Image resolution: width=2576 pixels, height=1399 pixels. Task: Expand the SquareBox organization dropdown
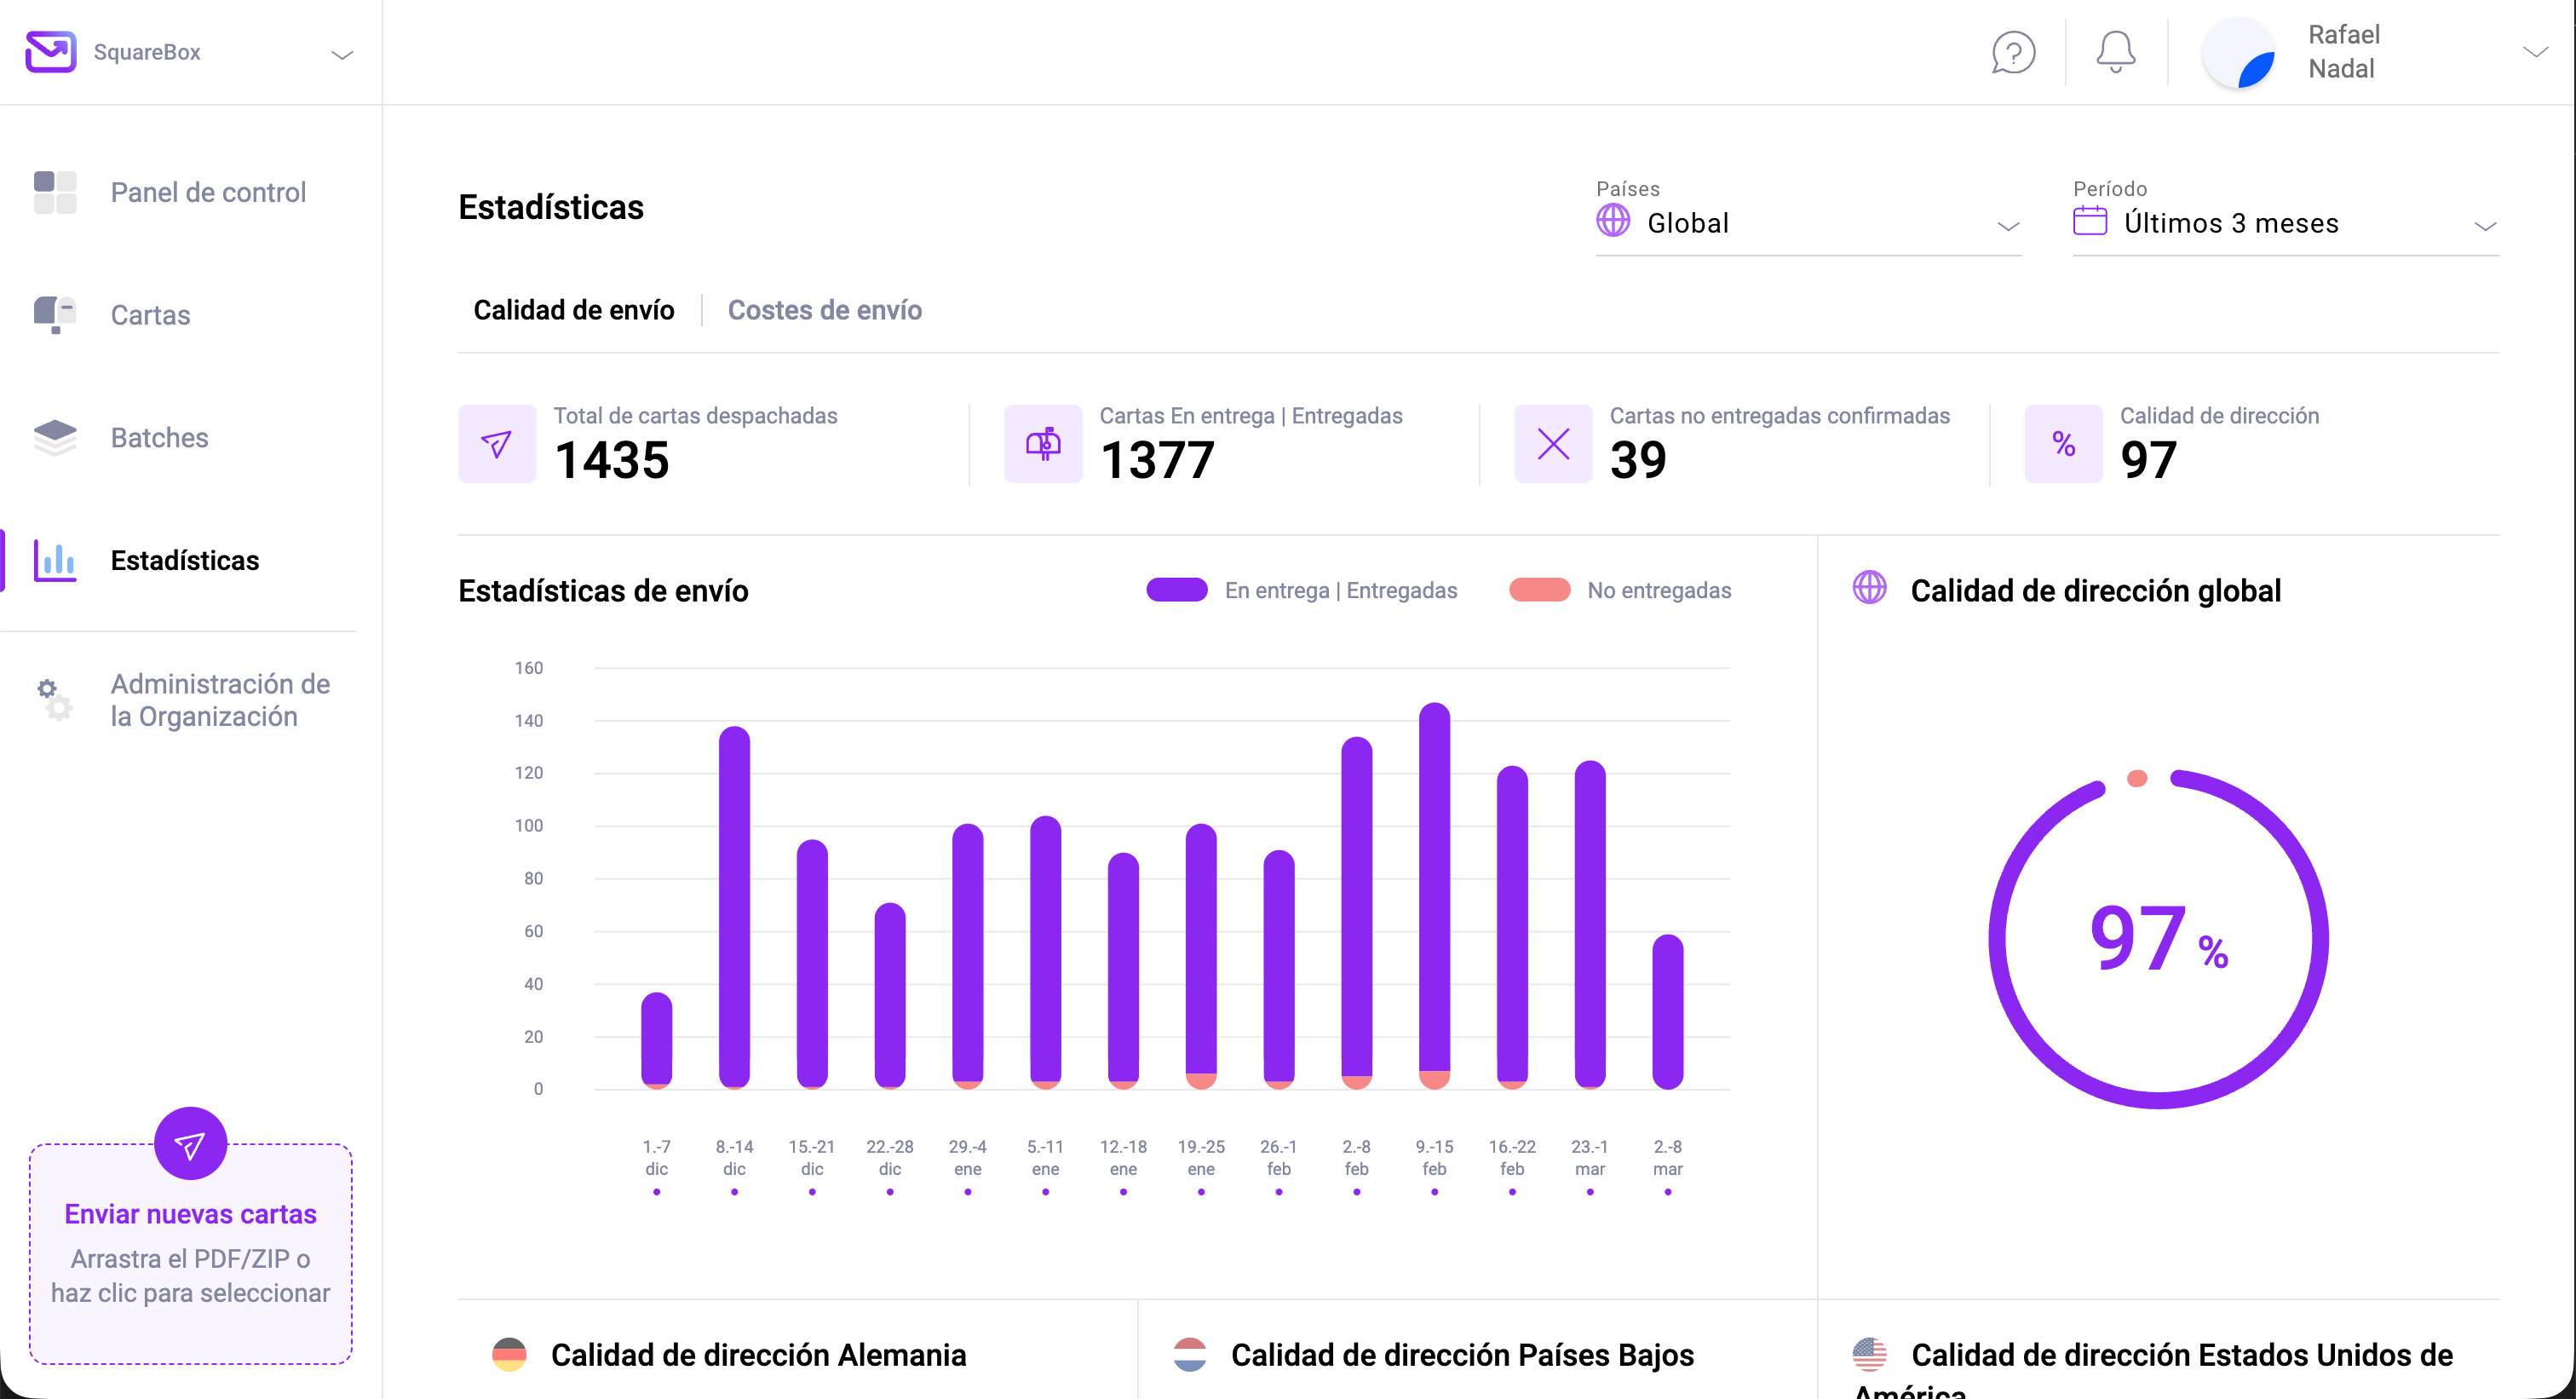tap(342, 54)
